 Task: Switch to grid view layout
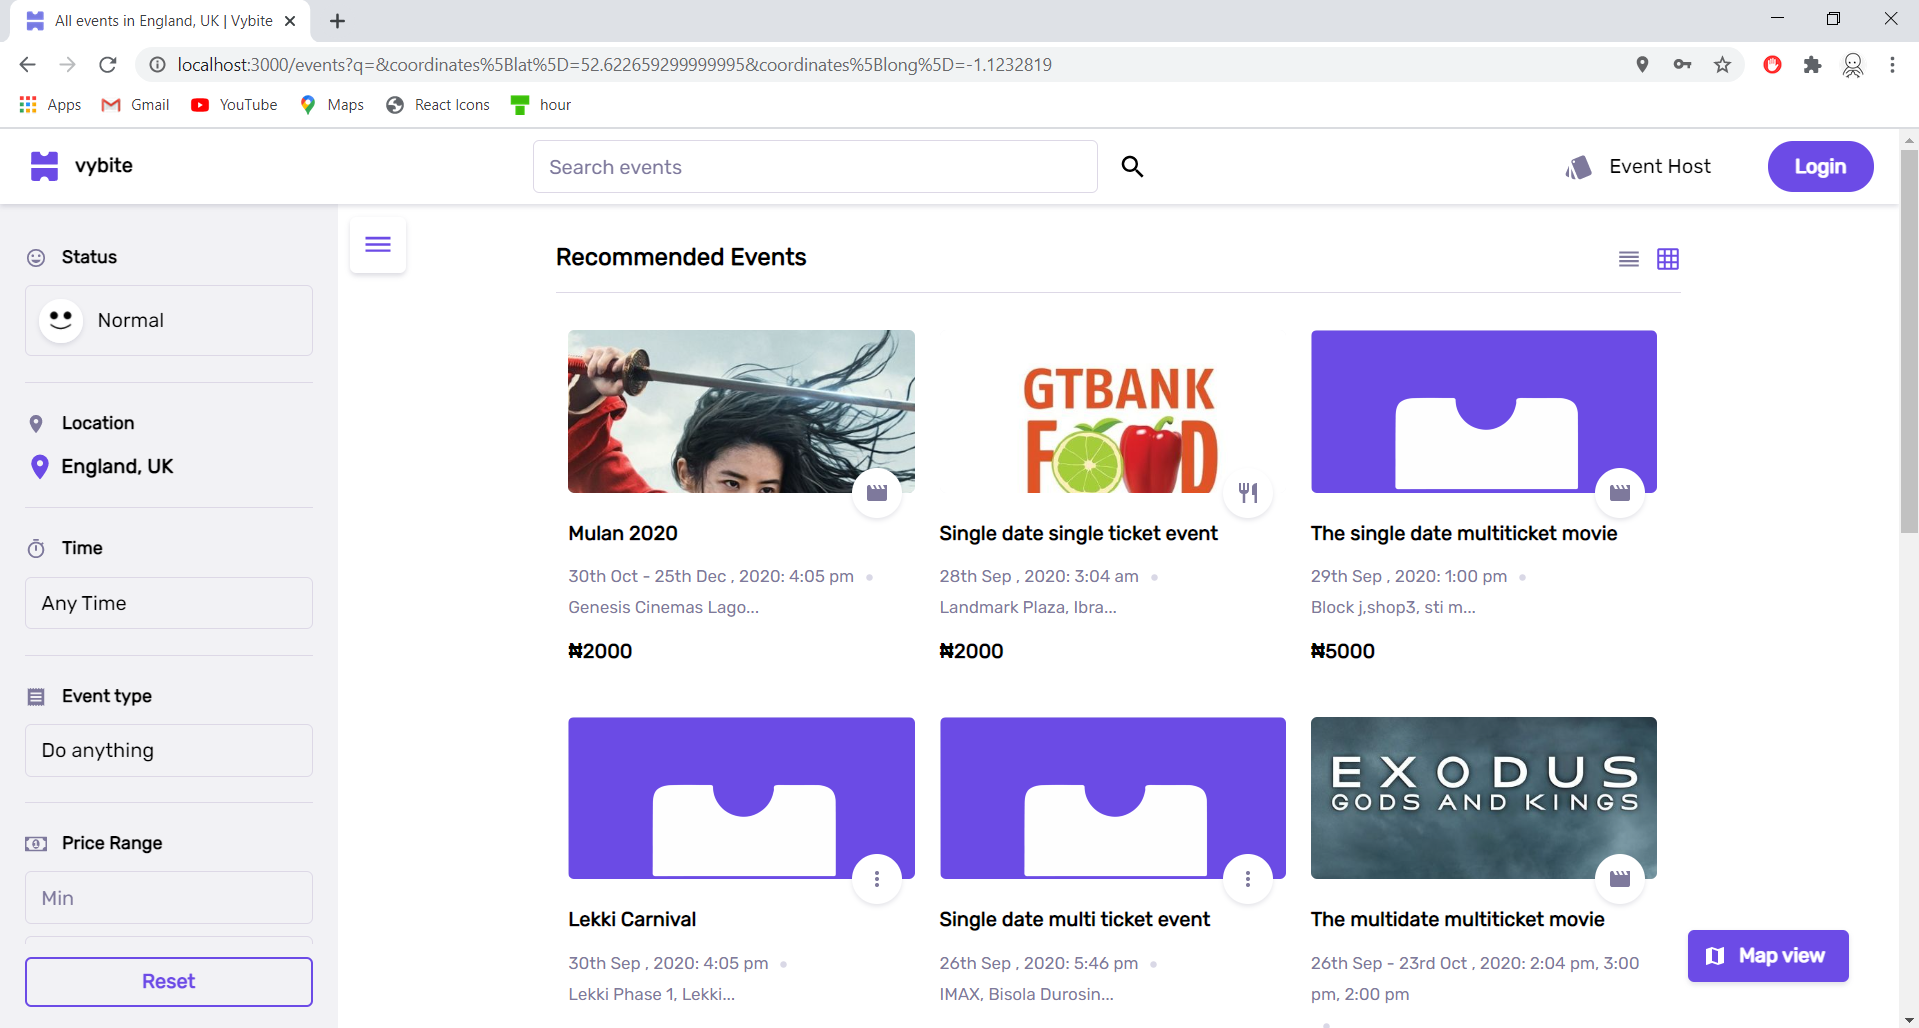click(1668, 259)
